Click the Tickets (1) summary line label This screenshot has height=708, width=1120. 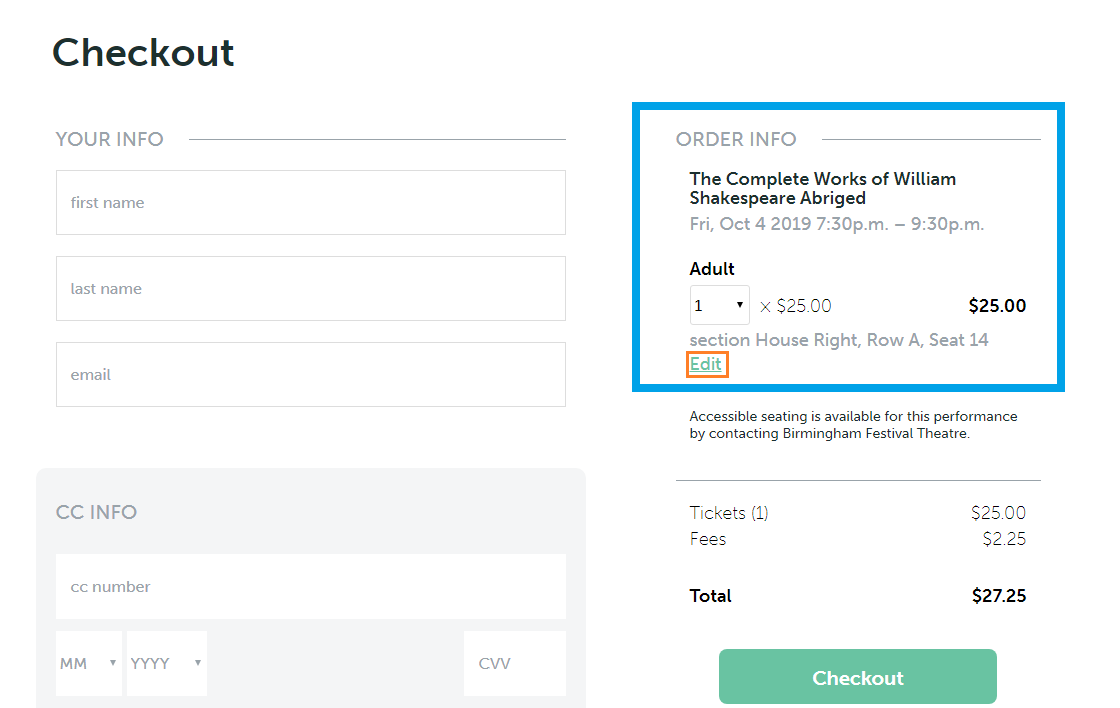point(728,513)
